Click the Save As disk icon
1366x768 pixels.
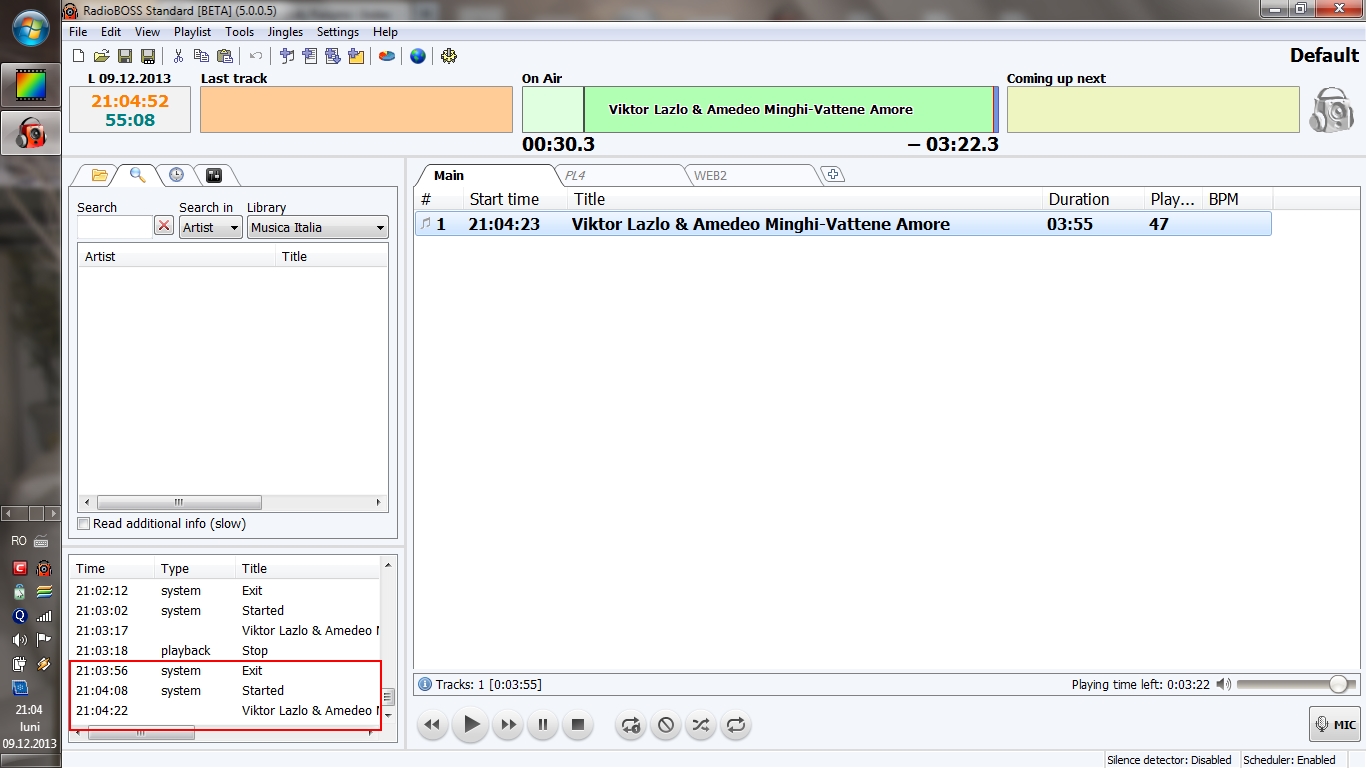coord(148,56)
